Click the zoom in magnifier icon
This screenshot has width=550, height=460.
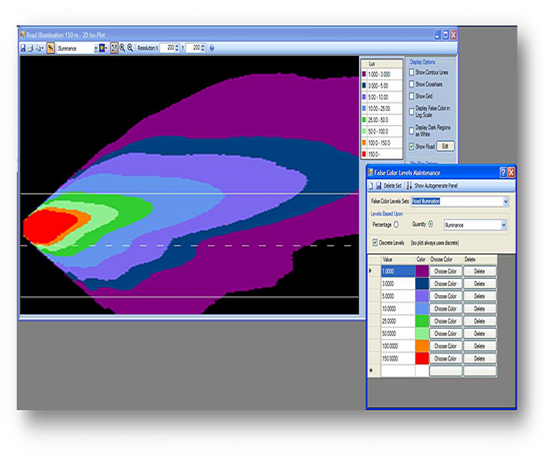(x=122, y=48)
